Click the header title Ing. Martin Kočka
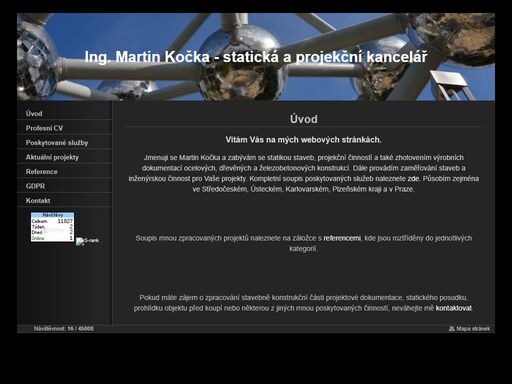The image size is (512, 384). coord(256,57)
